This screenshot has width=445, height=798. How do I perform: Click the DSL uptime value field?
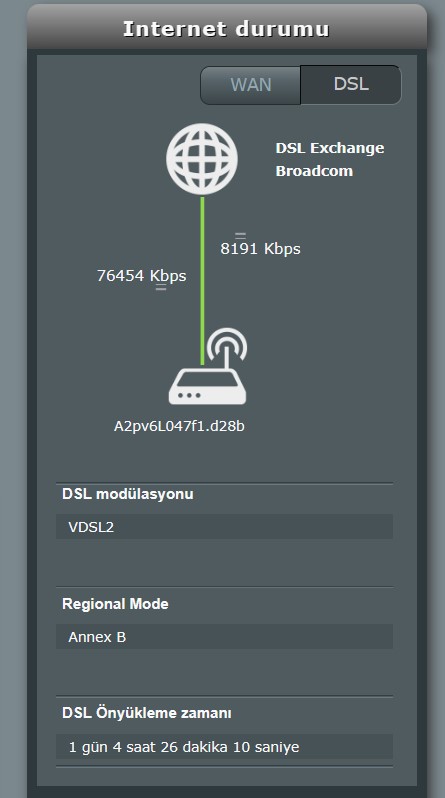point(225,747)
